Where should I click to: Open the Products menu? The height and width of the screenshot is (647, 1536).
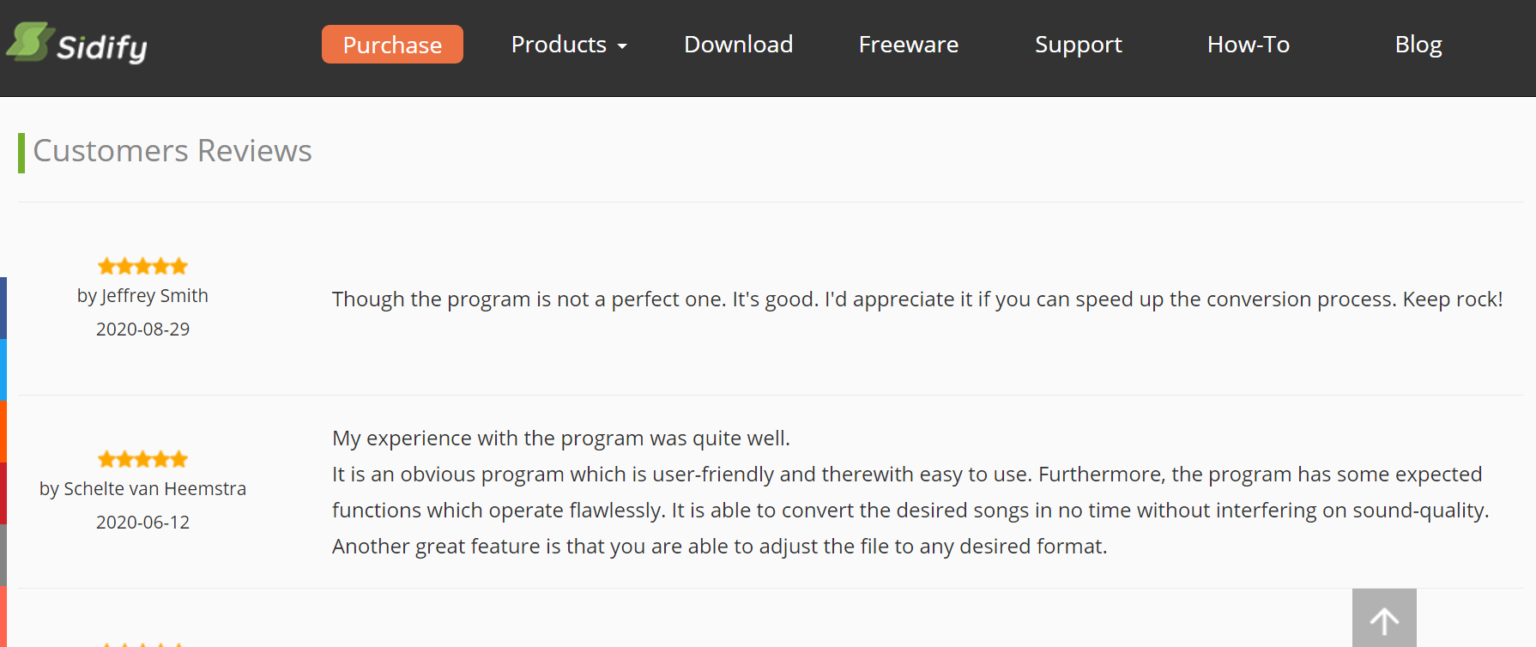click(x=569, y=45)
